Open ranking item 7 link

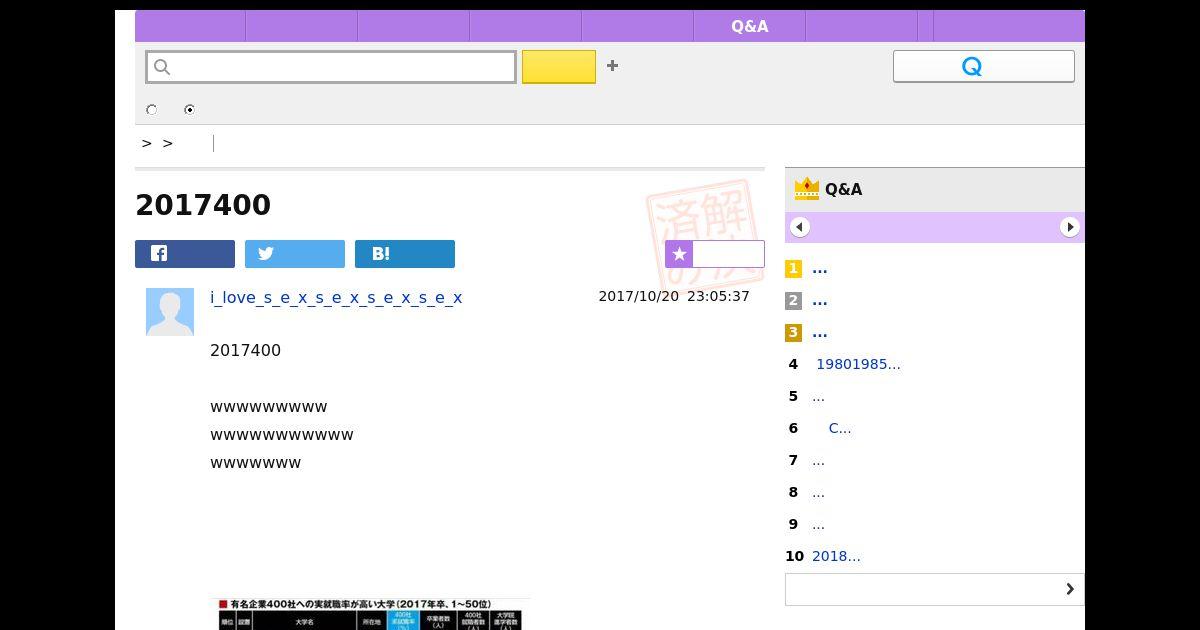pyautogui.click(x=818, y=461)
